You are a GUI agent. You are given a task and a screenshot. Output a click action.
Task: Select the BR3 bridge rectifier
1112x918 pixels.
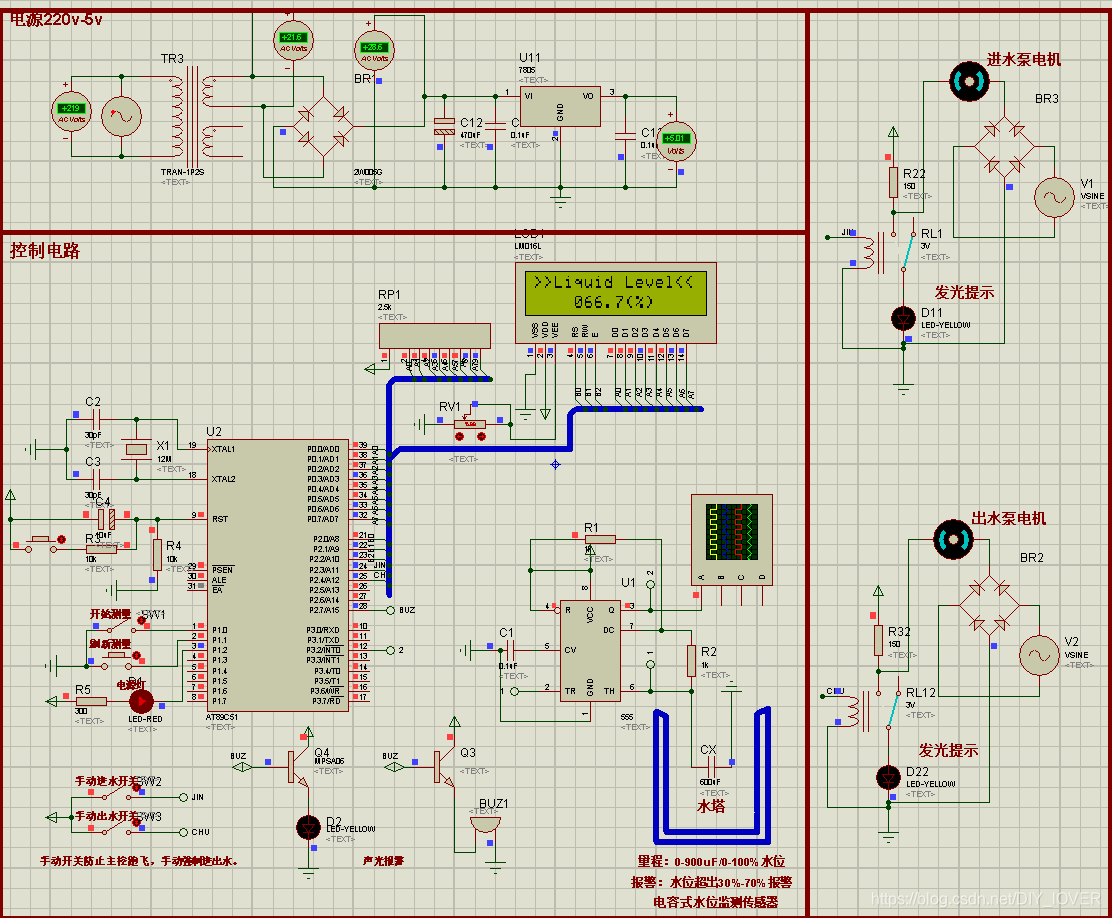1004,147
